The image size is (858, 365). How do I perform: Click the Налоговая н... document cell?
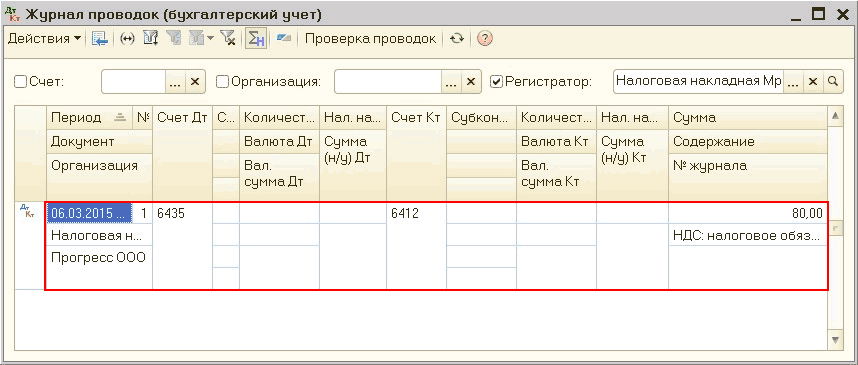tap(98, 236)
